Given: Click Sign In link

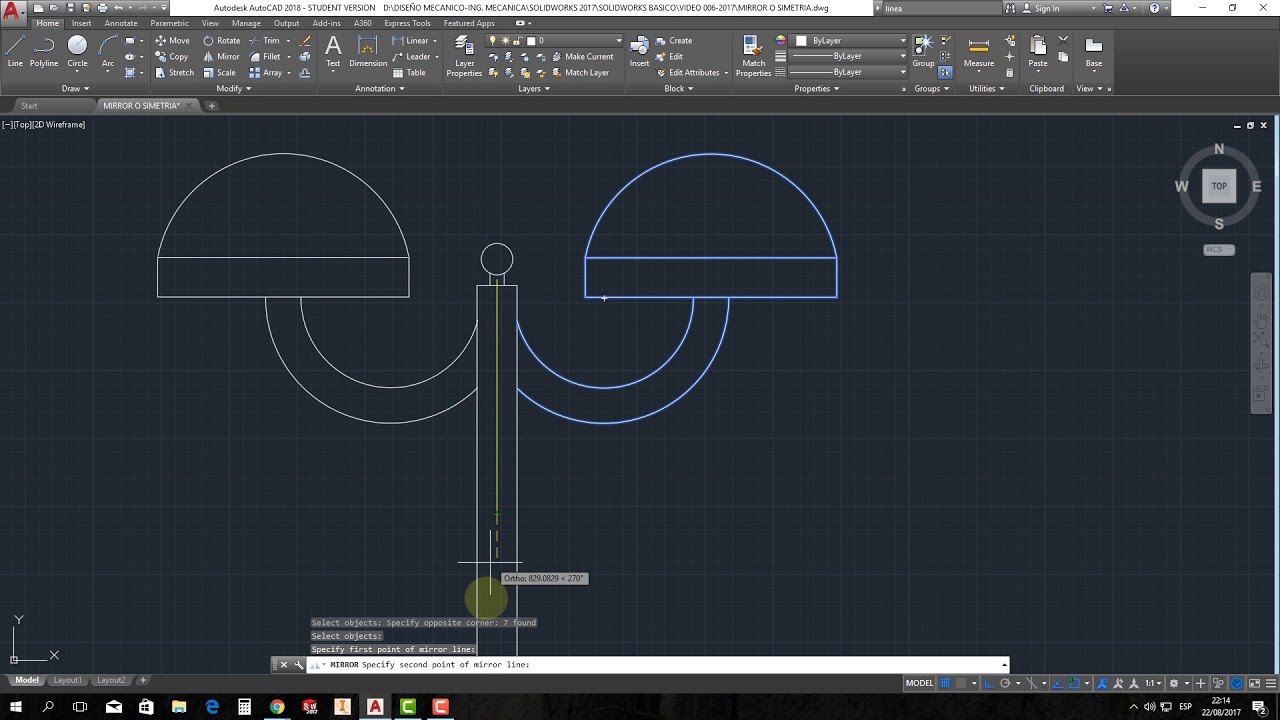Looking at the screenshot, I should pyautogui.click(x=1040, y=8).
